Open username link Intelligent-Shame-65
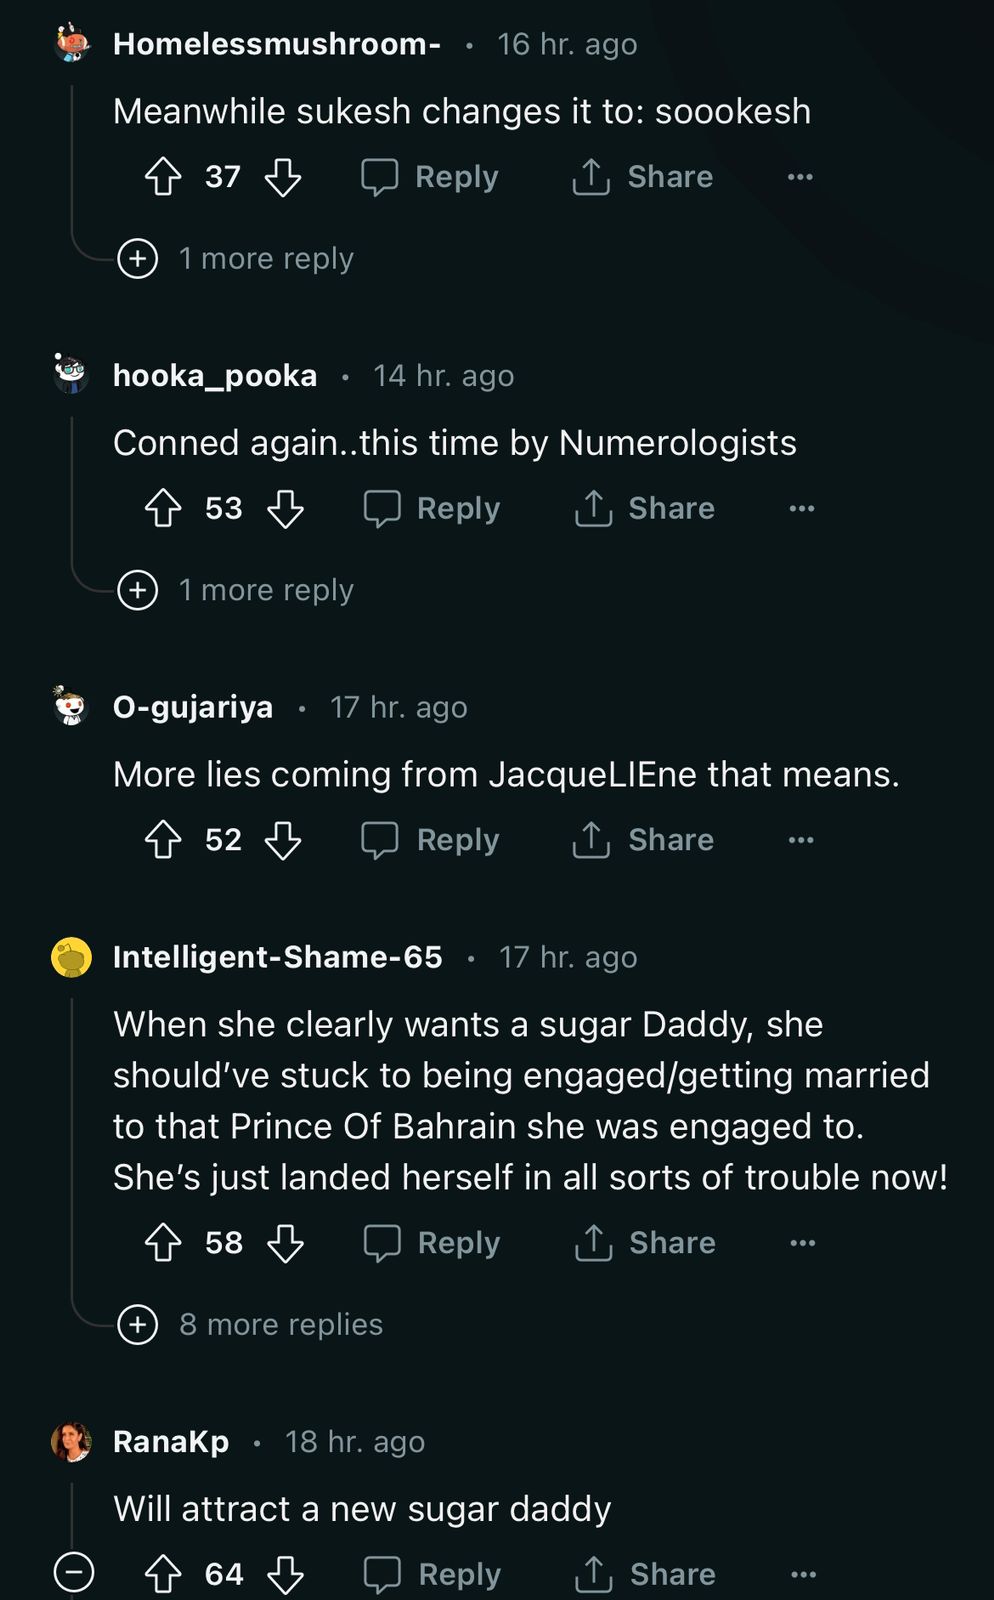 click(x=277, y=957)
